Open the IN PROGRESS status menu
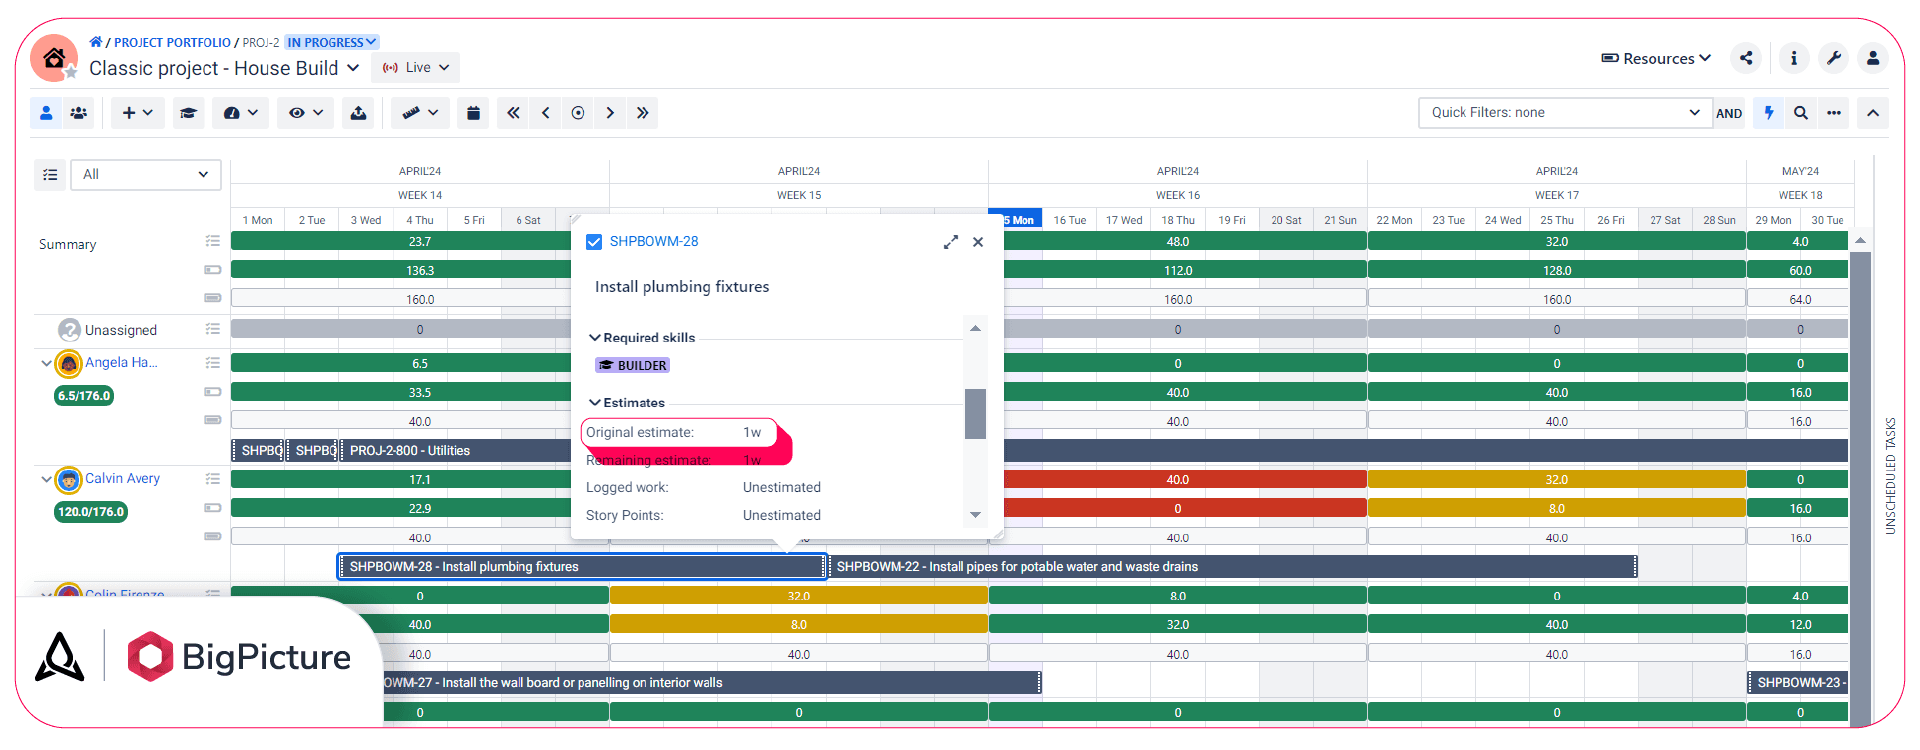Screen dimensions: 1920x750 pos(332,42)
